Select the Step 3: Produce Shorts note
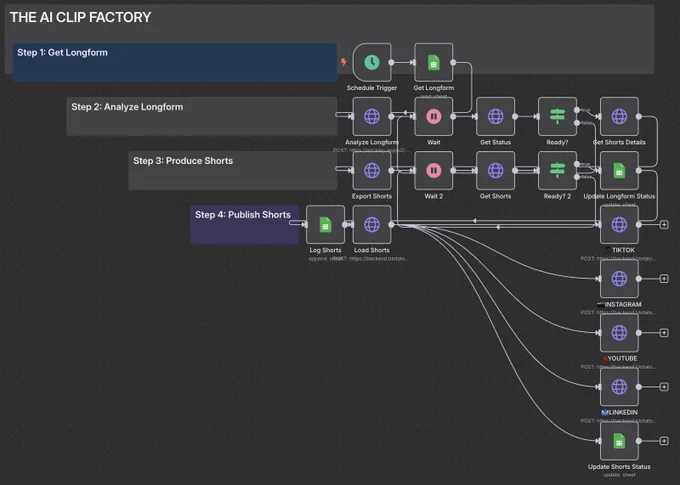Image resolution: width=680 pixels, height=485 pixels. (x=232, y=170)
